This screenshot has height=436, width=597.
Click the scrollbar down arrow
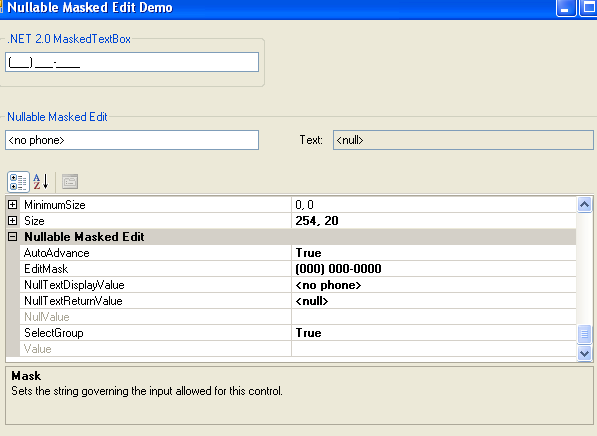584,353
